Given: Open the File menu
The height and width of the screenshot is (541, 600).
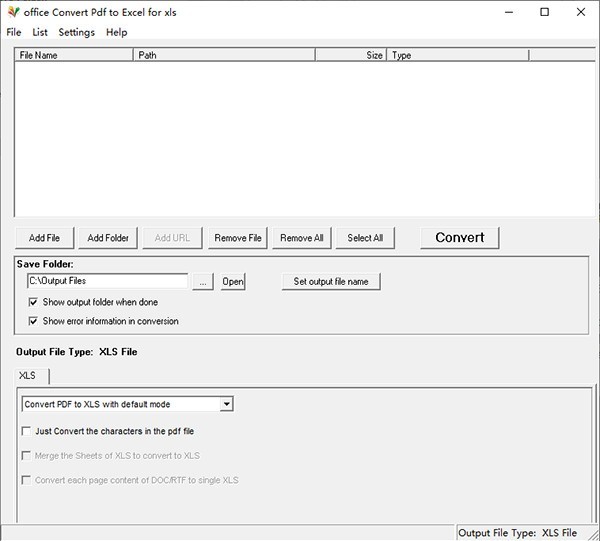Looking at the screenshot, I should tap(14, 33).
